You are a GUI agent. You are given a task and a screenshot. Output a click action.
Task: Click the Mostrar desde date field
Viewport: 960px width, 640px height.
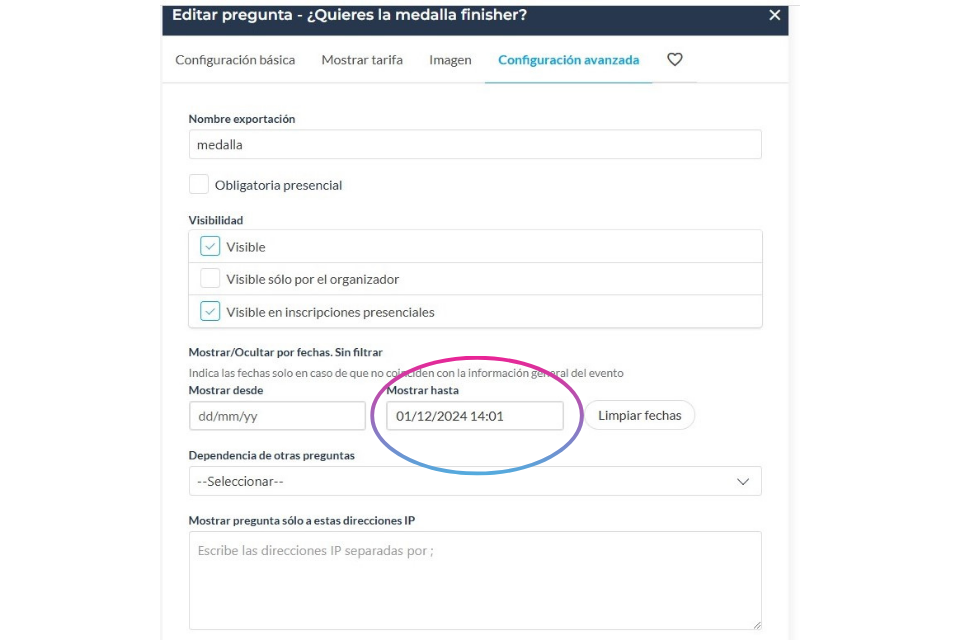277,416
